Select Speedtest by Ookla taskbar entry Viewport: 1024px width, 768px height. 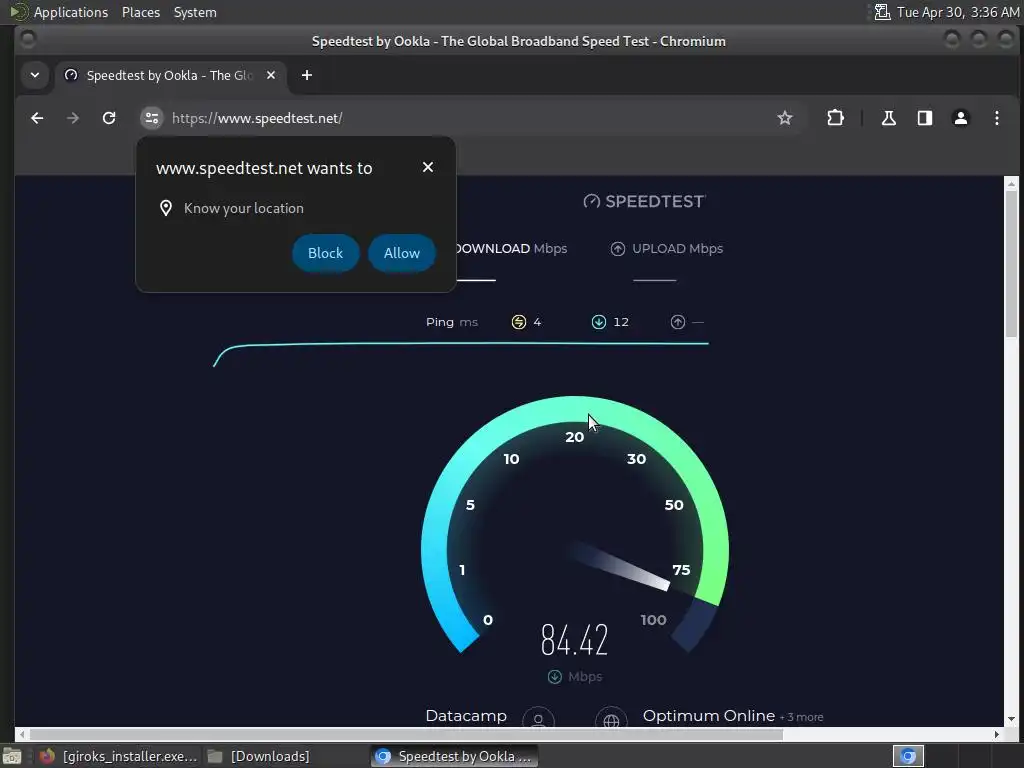click(455, 756)
